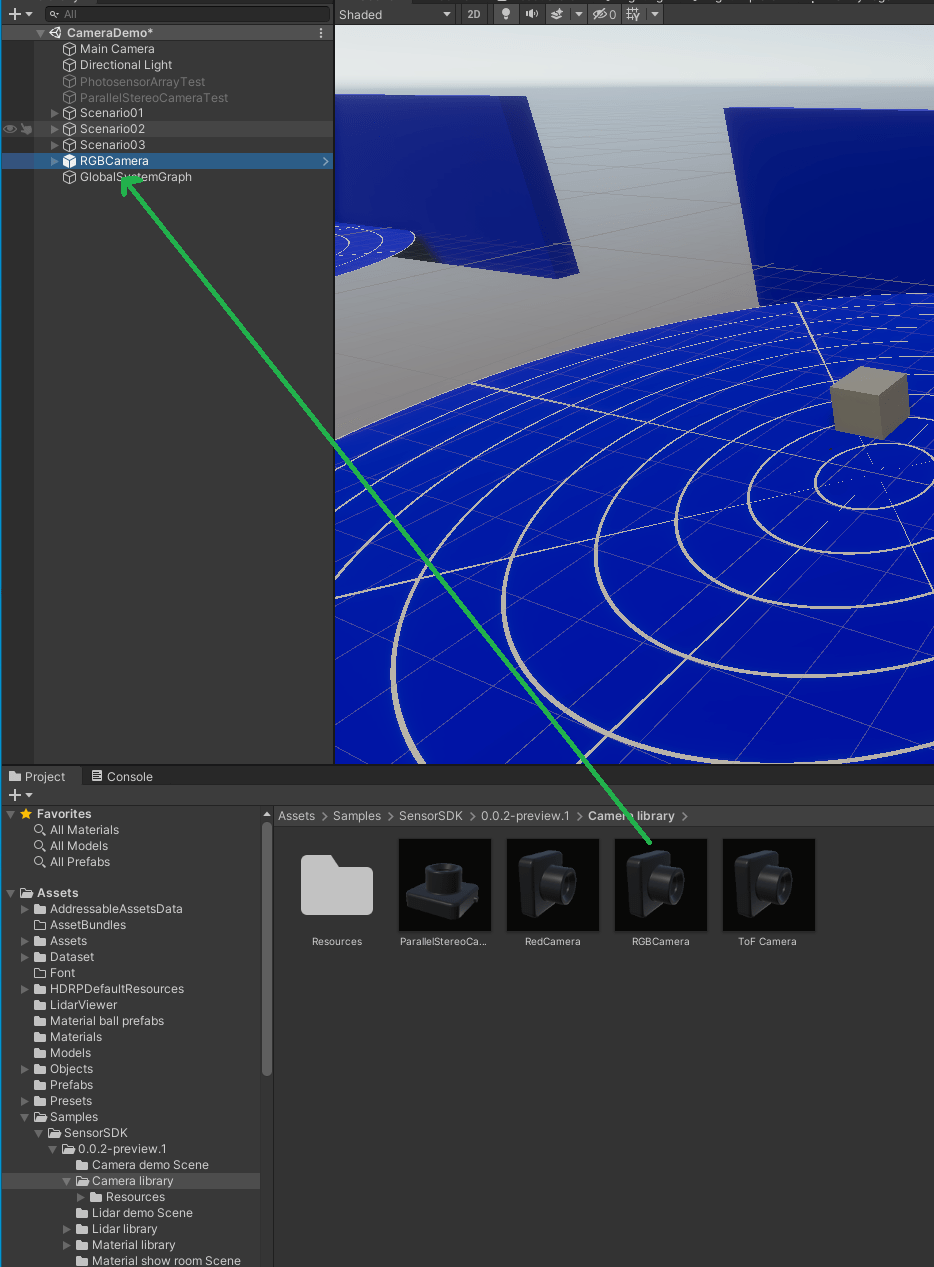Enable 2D scene view mode
Viewport: 934px width, 1267px height.
[x=473, y=13]
